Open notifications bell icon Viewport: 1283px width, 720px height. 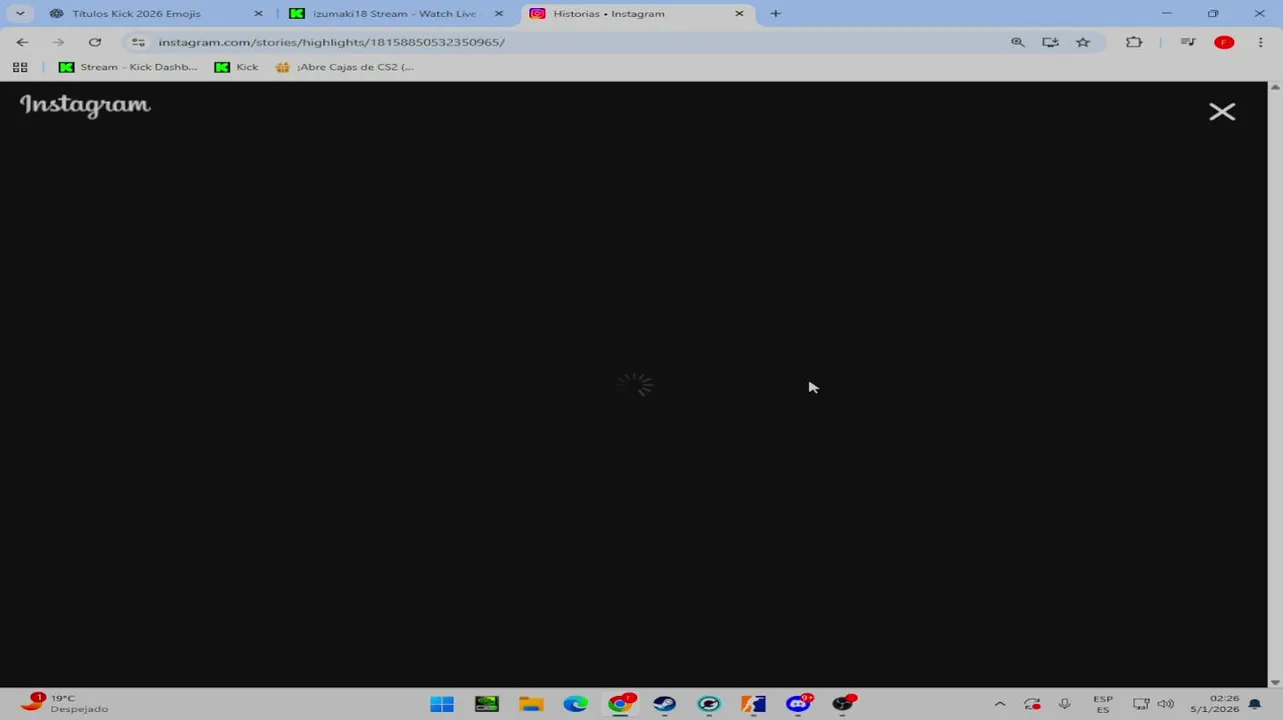pyautogui.click(x=1255, y=704)
